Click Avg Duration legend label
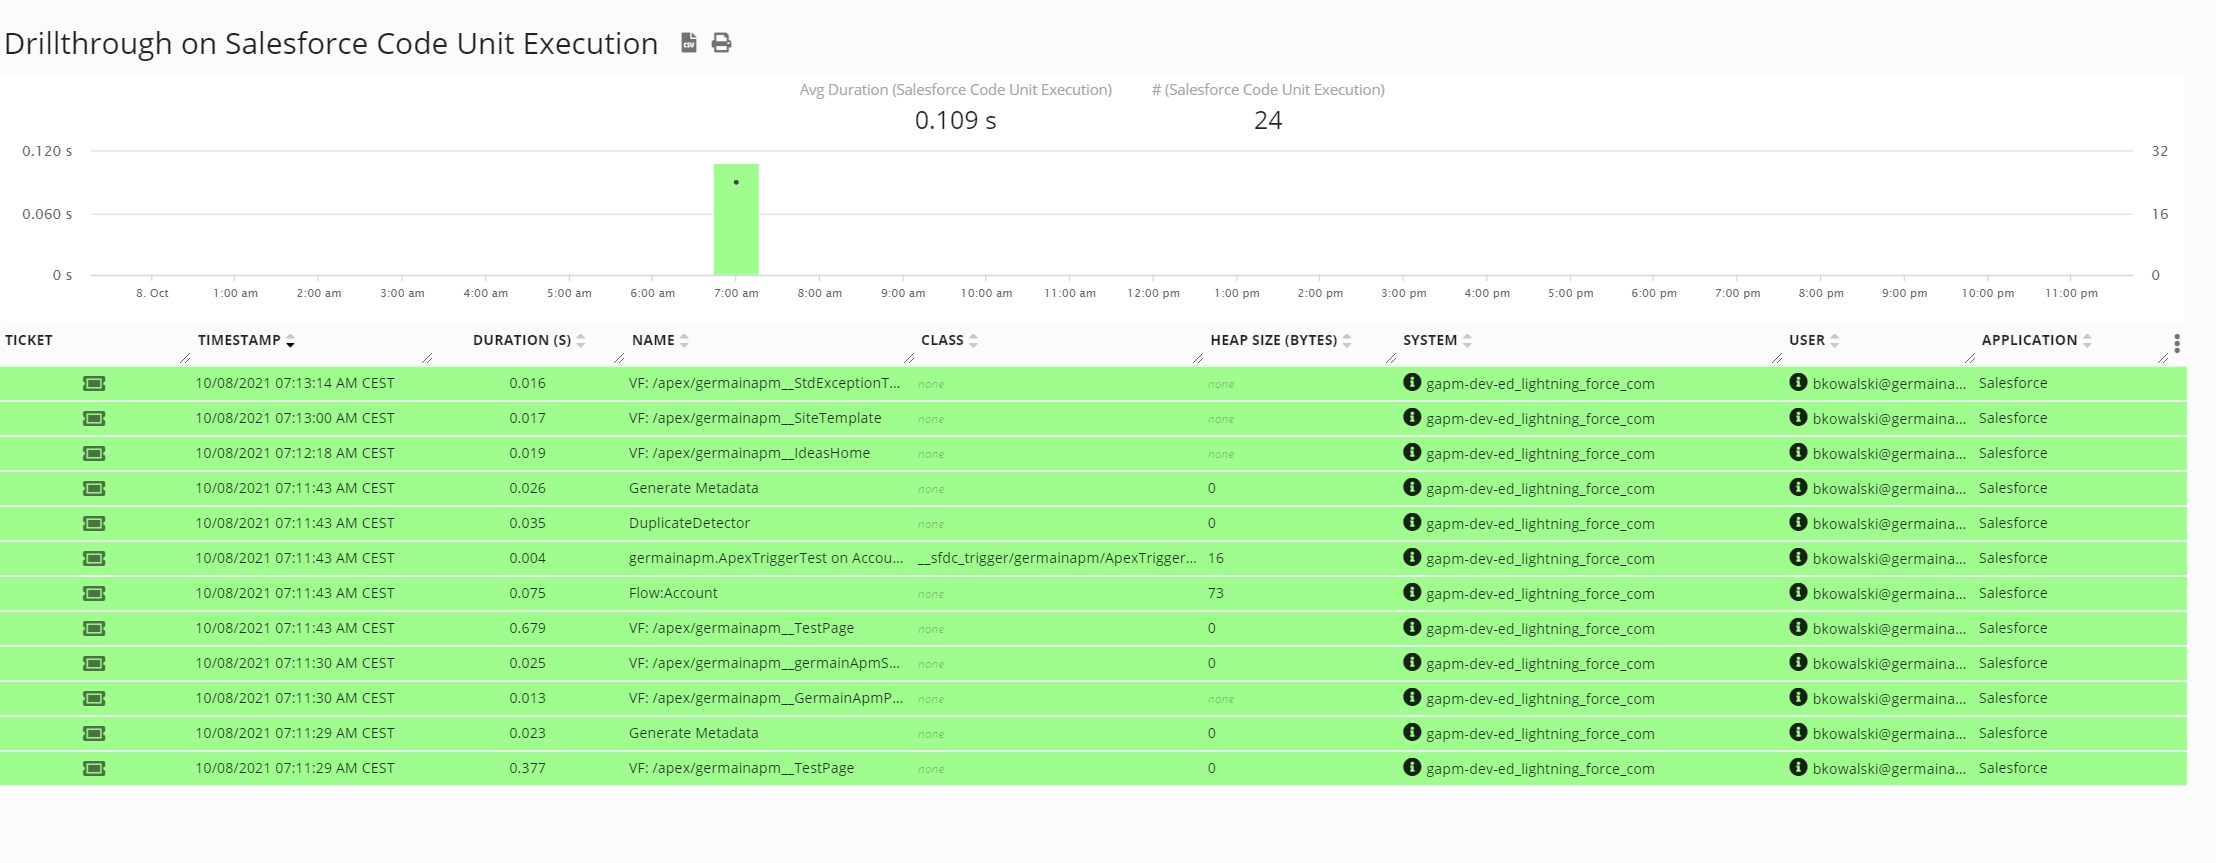The width and height of the screenshot is (2216, 863). [955, 90]
